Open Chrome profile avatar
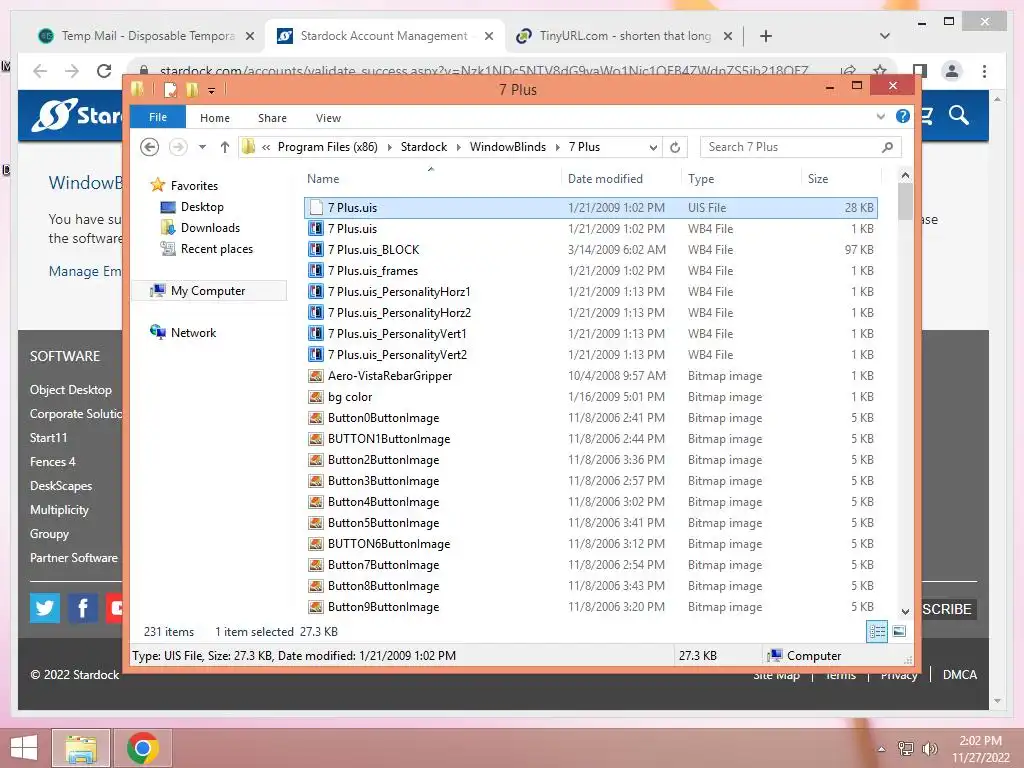 (952, 71)
